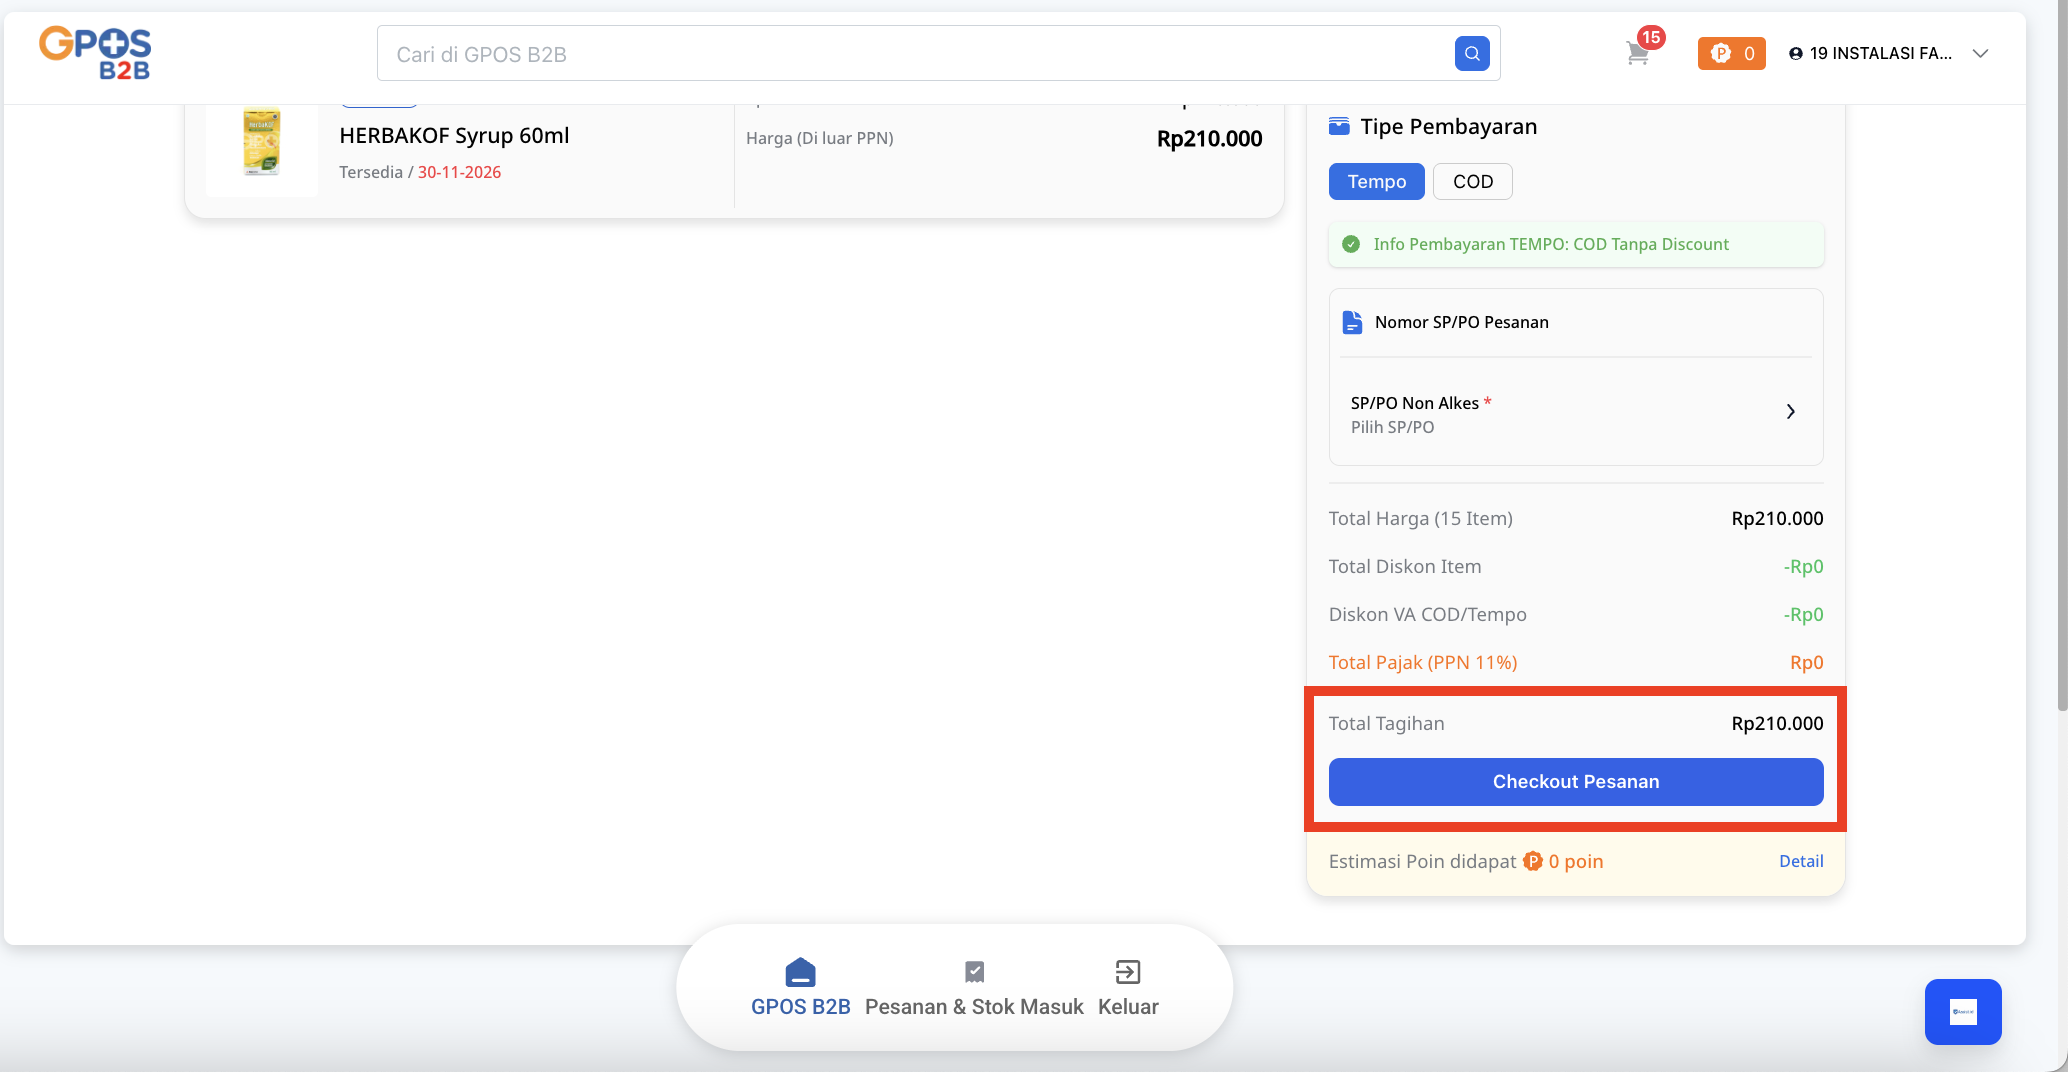
Task: Click the Nomor SP/PO Pesanan document icon
Action: pos(1352,322)
